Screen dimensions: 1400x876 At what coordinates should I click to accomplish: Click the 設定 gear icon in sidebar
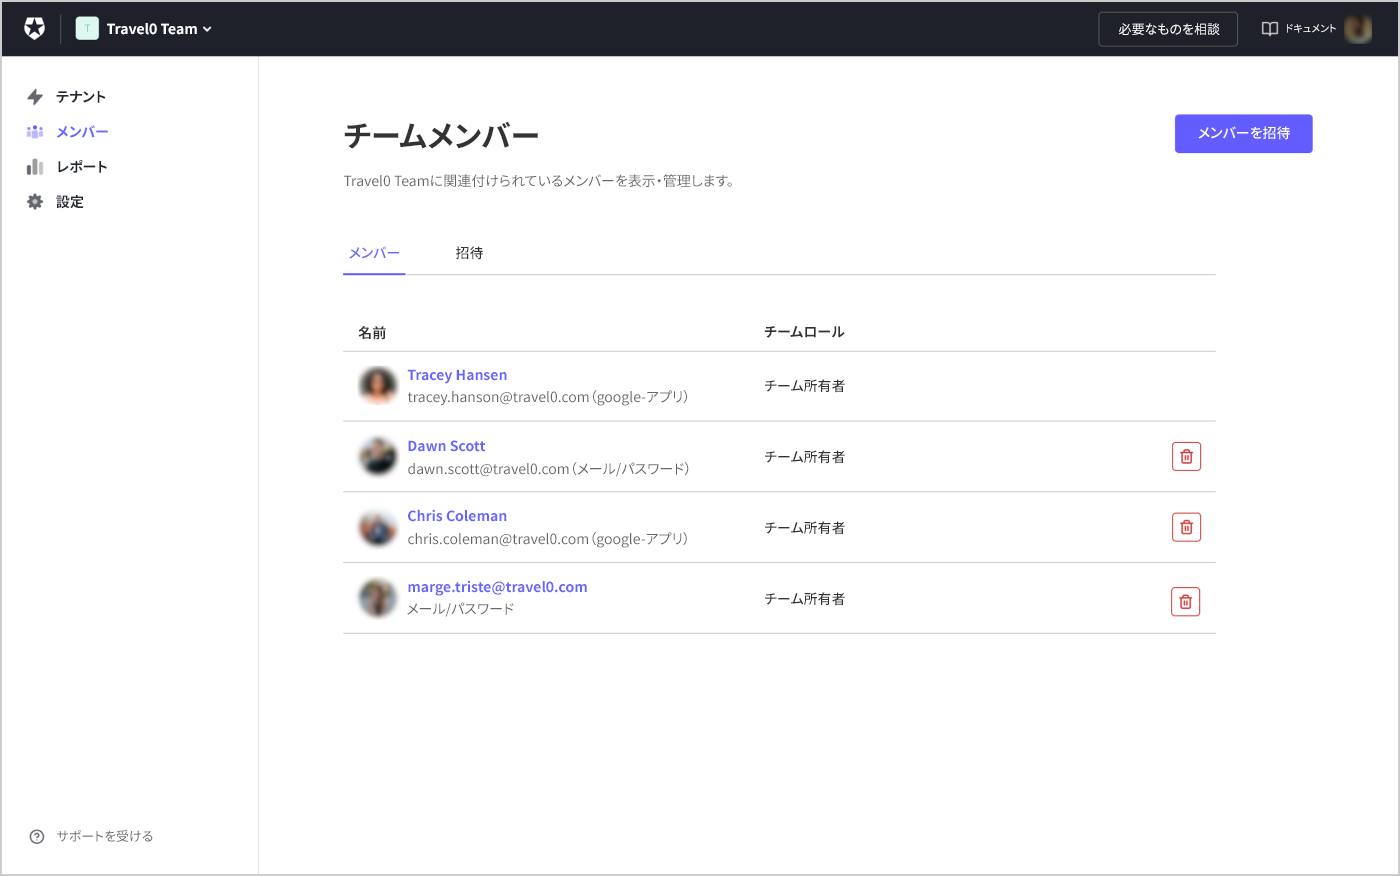coord(36,201)
